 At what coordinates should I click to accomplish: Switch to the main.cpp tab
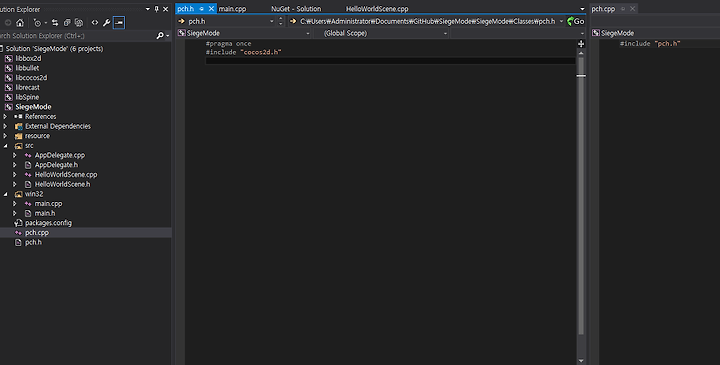232,9
